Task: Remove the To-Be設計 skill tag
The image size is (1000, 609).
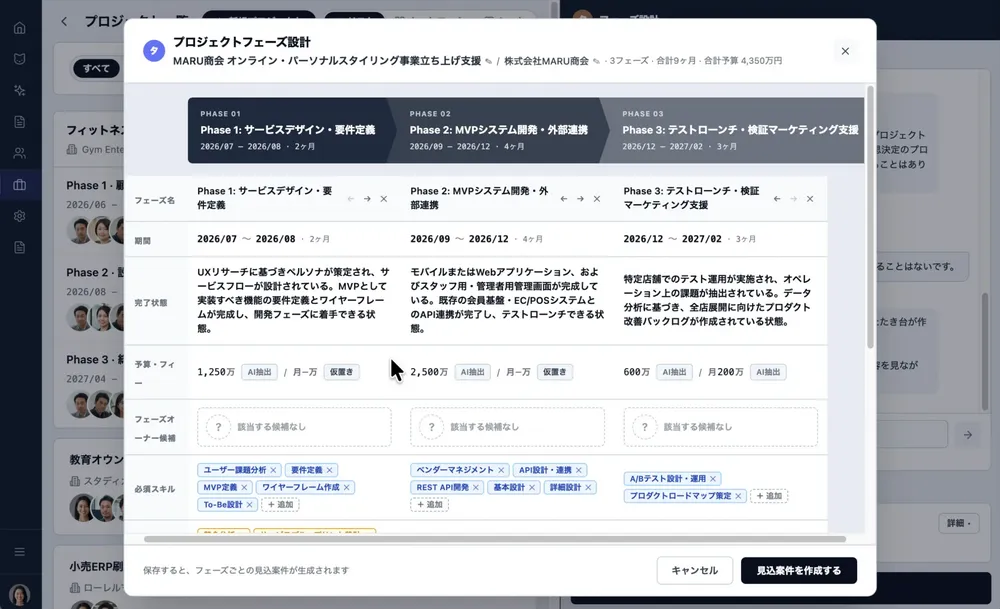Action: pyautogui.click(x=250, y=504)
